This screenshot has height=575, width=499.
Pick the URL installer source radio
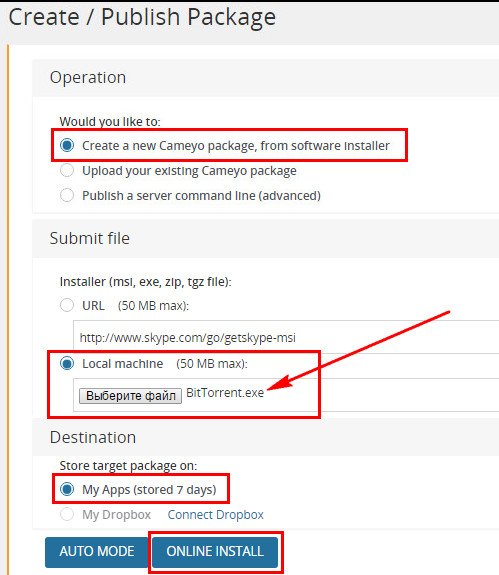[67, 305]
